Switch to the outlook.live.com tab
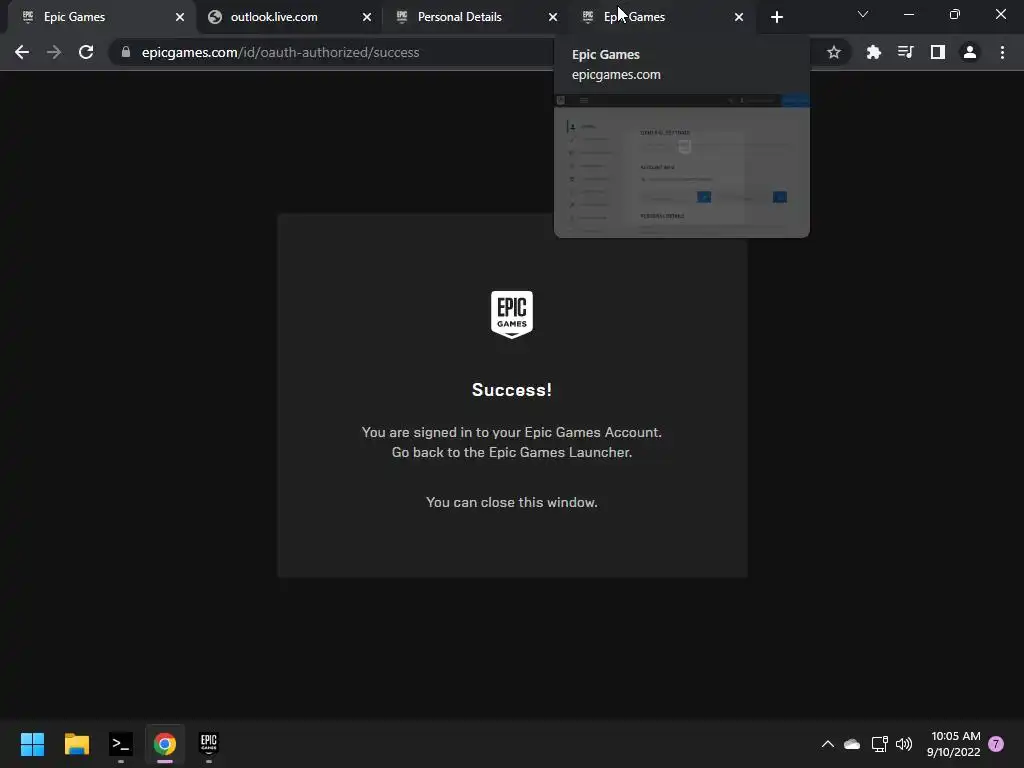 [287, 17]
